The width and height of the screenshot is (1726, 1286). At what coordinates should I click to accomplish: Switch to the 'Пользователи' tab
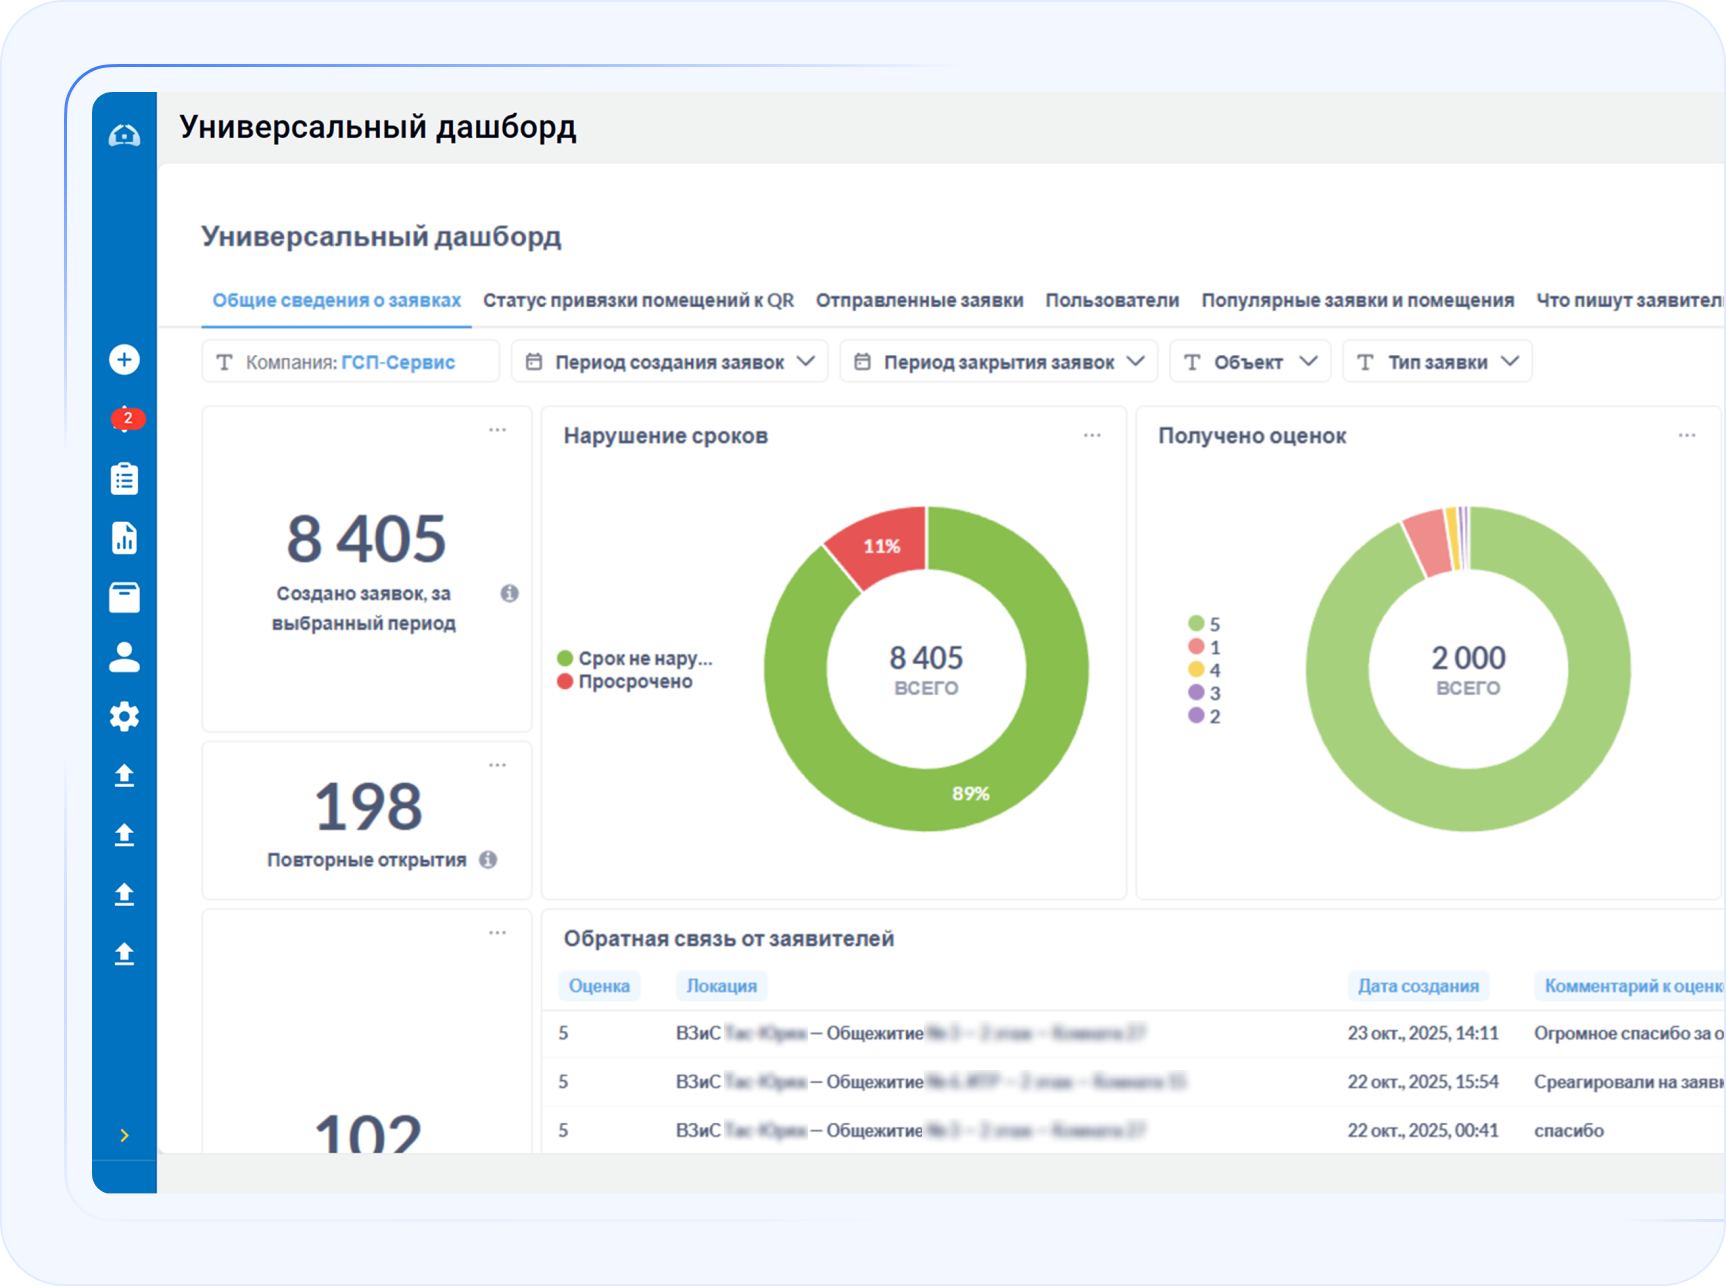1112,300
